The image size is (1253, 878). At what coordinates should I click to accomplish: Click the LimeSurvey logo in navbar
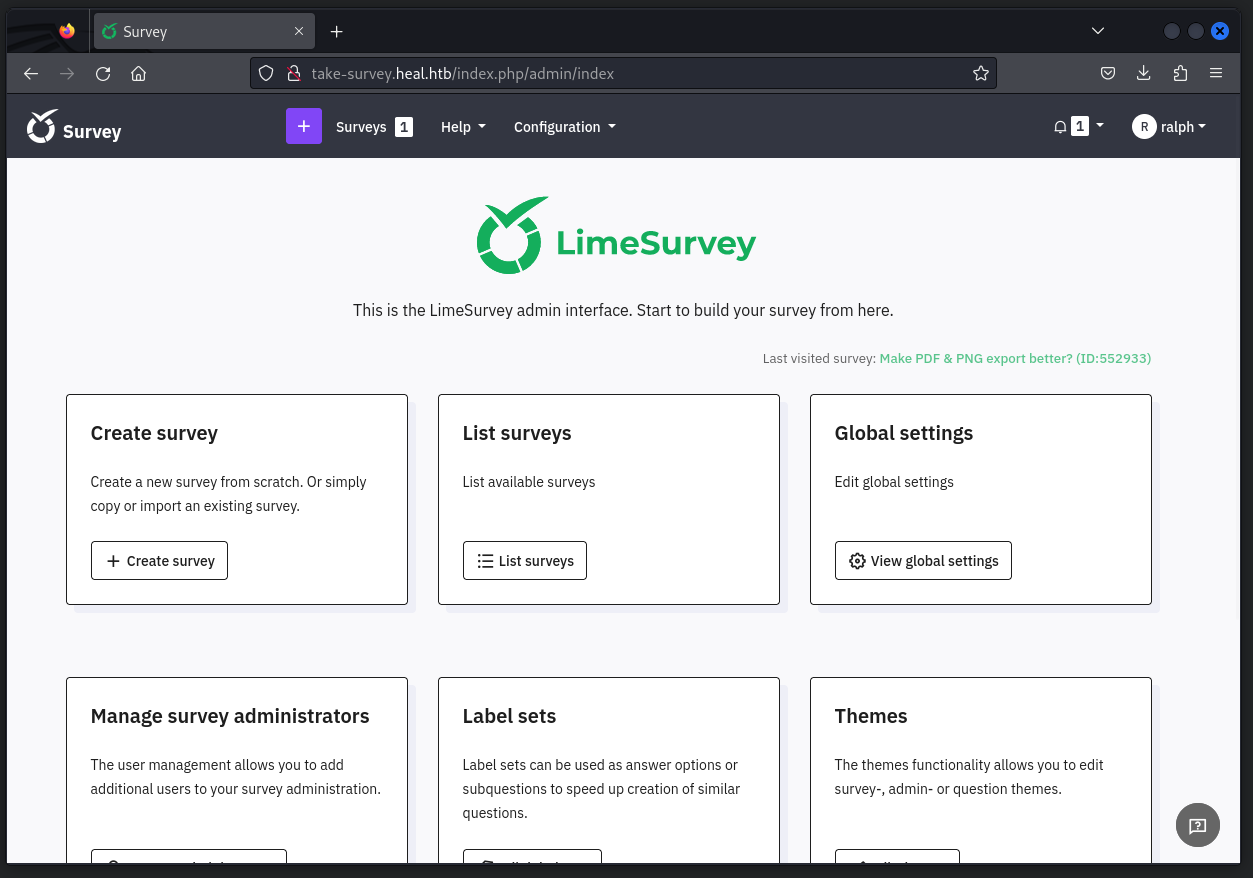pos(73,128)
